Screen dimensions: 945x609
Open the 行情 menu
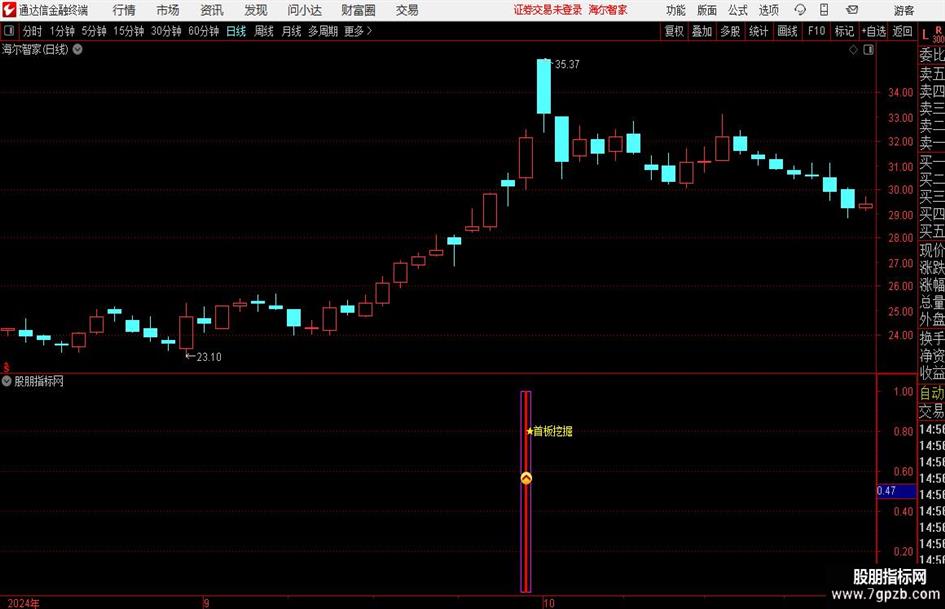[124, 10]
